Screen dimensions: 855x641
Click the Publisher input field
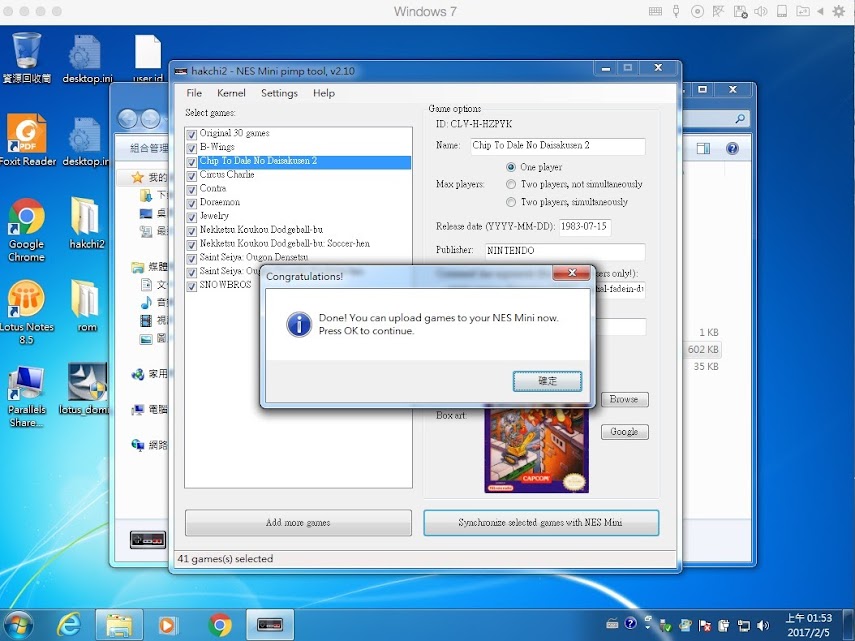pos(565,251)
